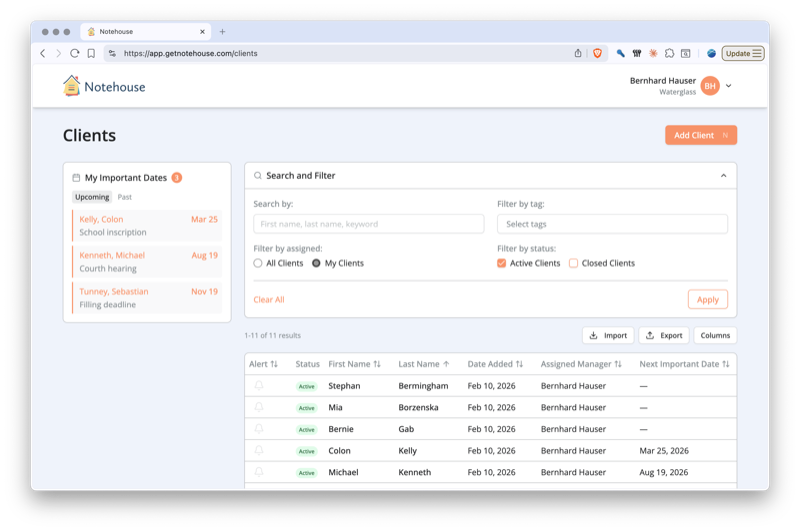
Task: Click the browser Update button
Action: pyautogui.click(x=743, y=53)
